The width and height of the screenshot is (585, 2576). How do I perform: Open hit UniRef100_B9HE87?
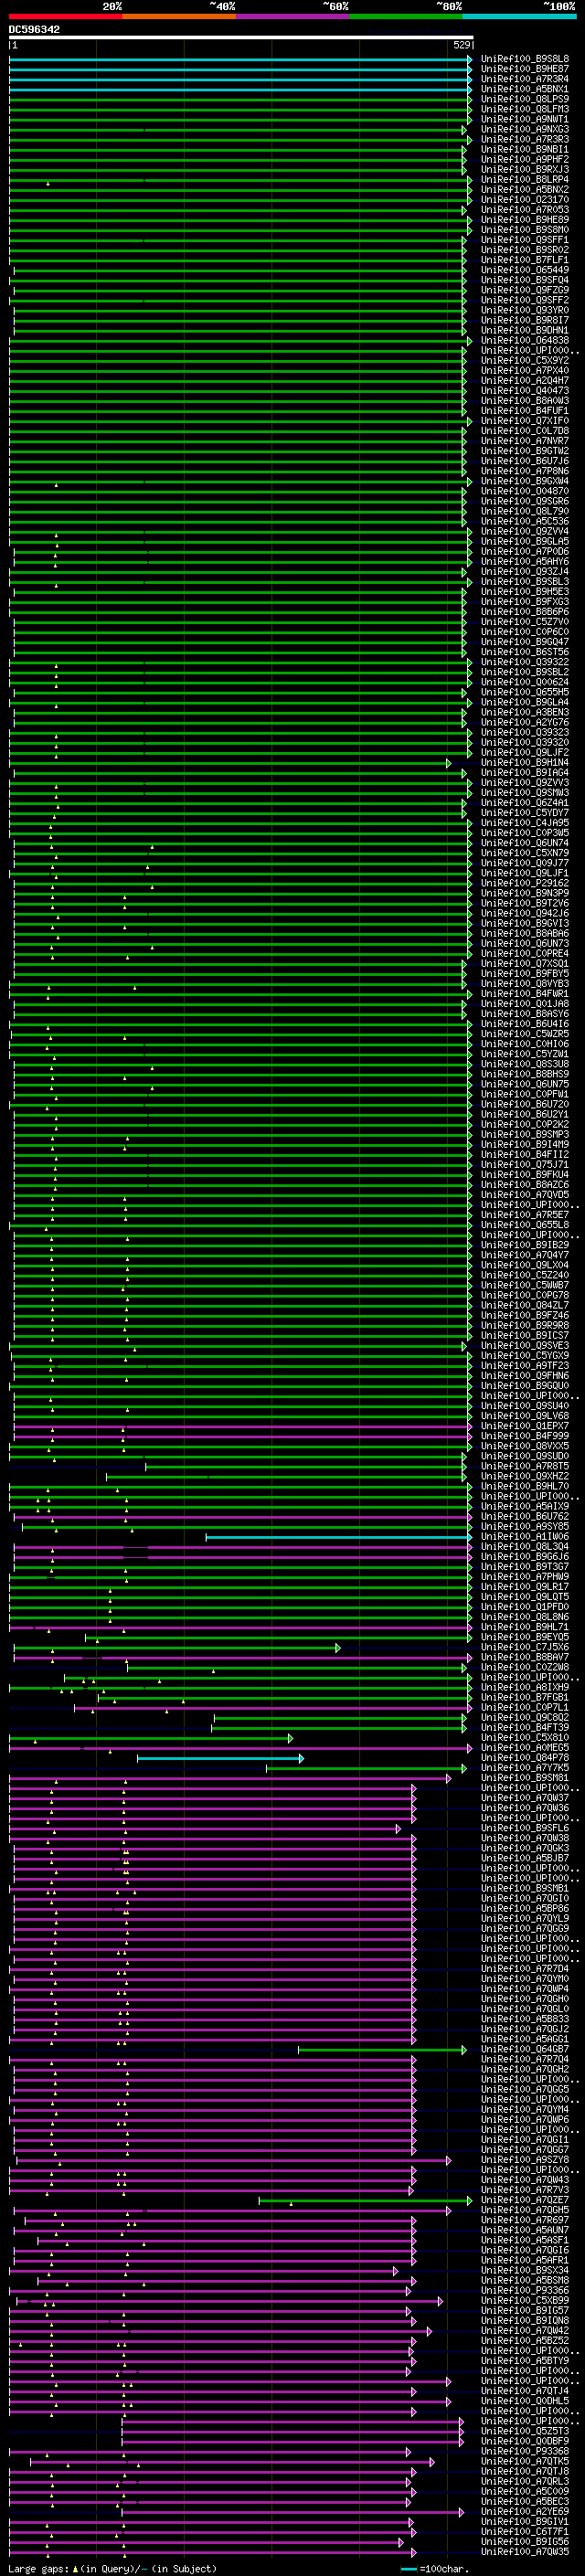pos(525,69)
